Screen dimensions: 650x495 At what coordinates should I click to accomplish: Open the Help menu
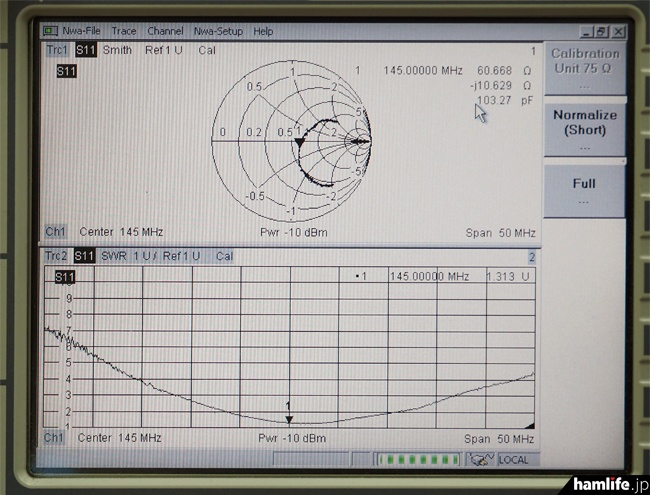pos(263,32)
